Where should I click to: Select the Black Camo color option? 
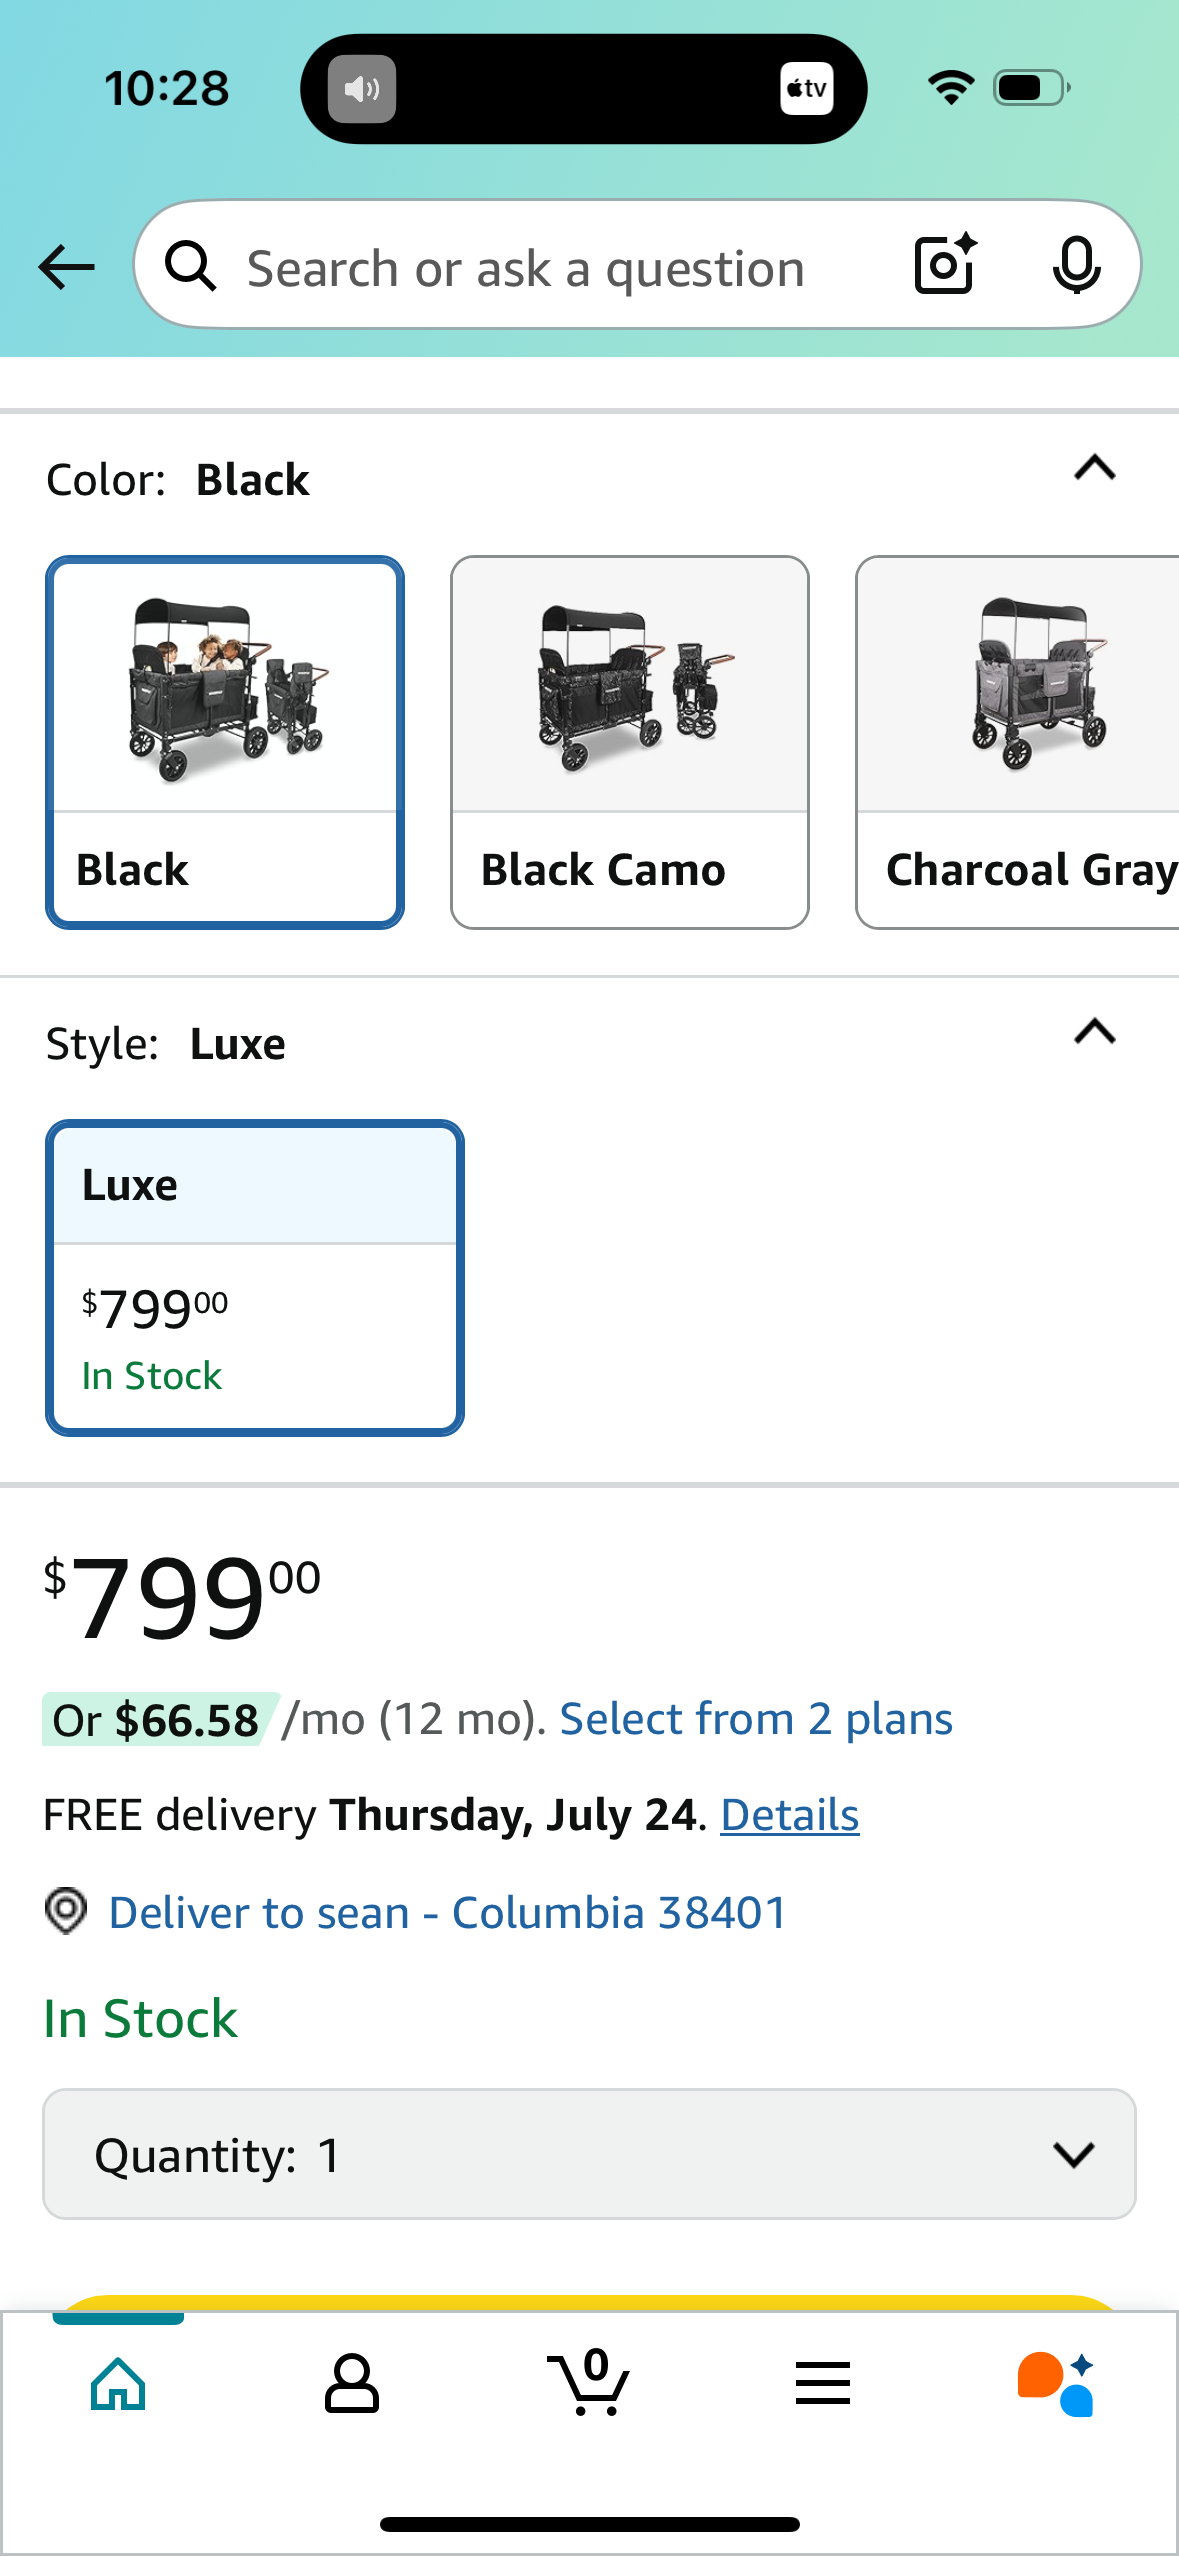point(630,742)
